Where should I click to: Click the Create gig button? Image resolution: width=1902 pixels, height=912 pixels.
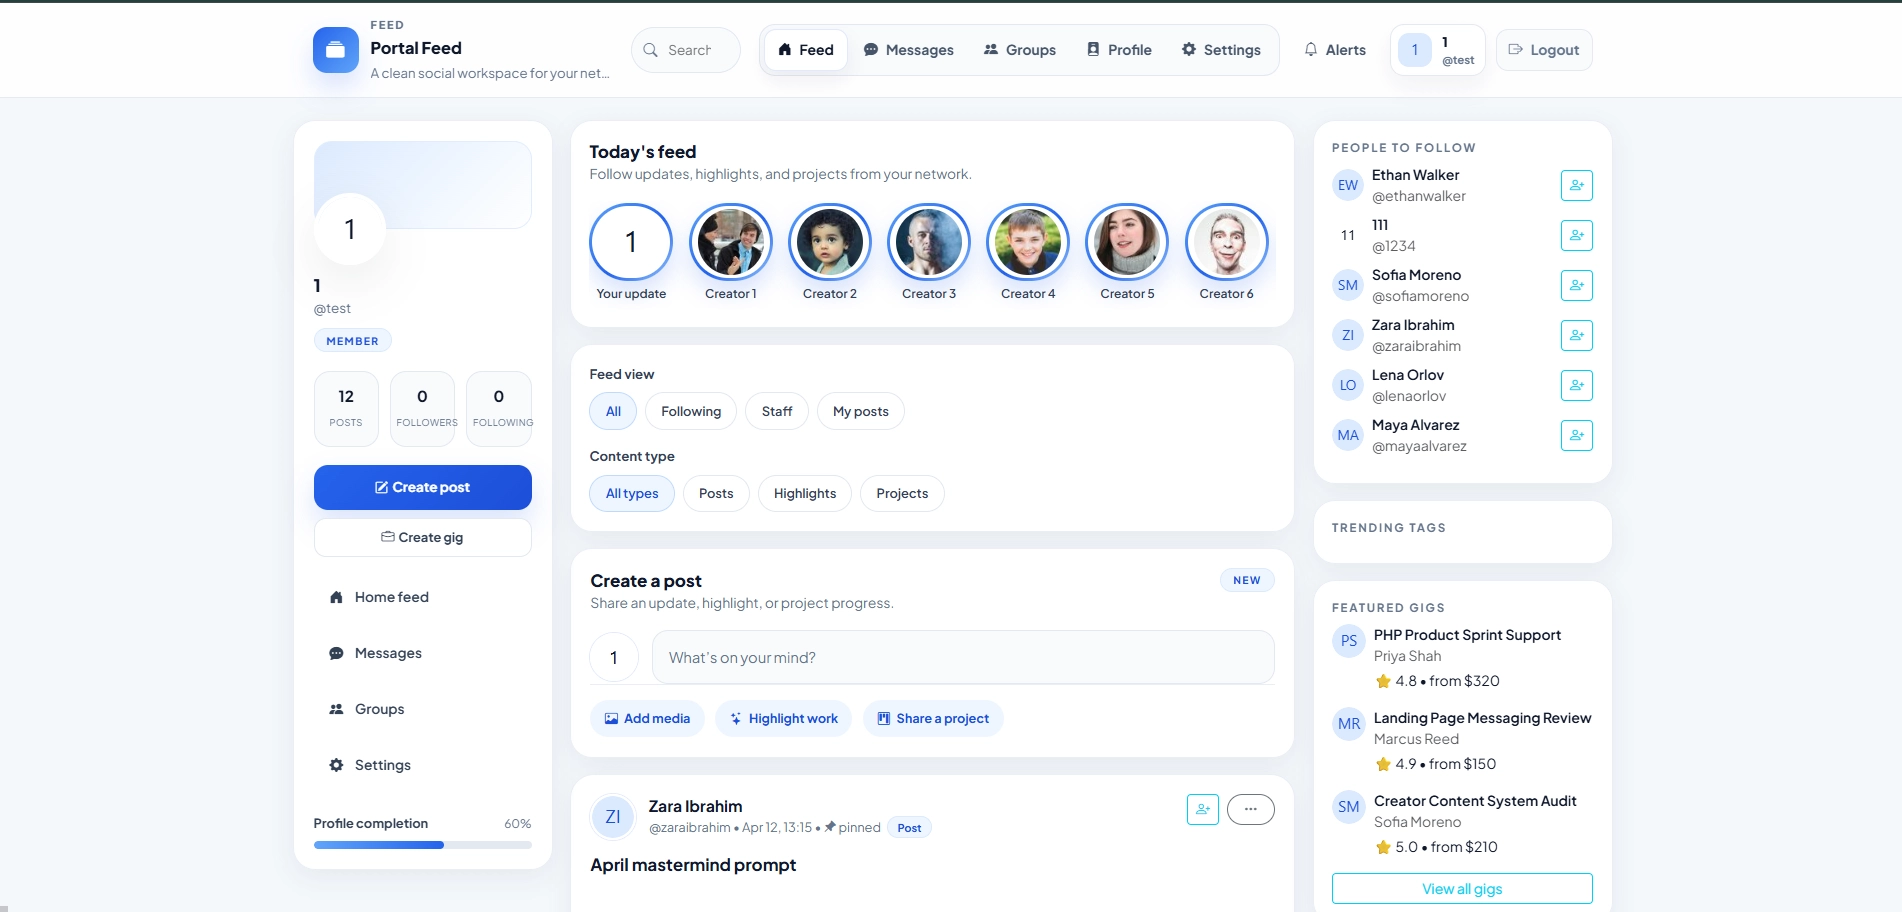coord(423,537)
